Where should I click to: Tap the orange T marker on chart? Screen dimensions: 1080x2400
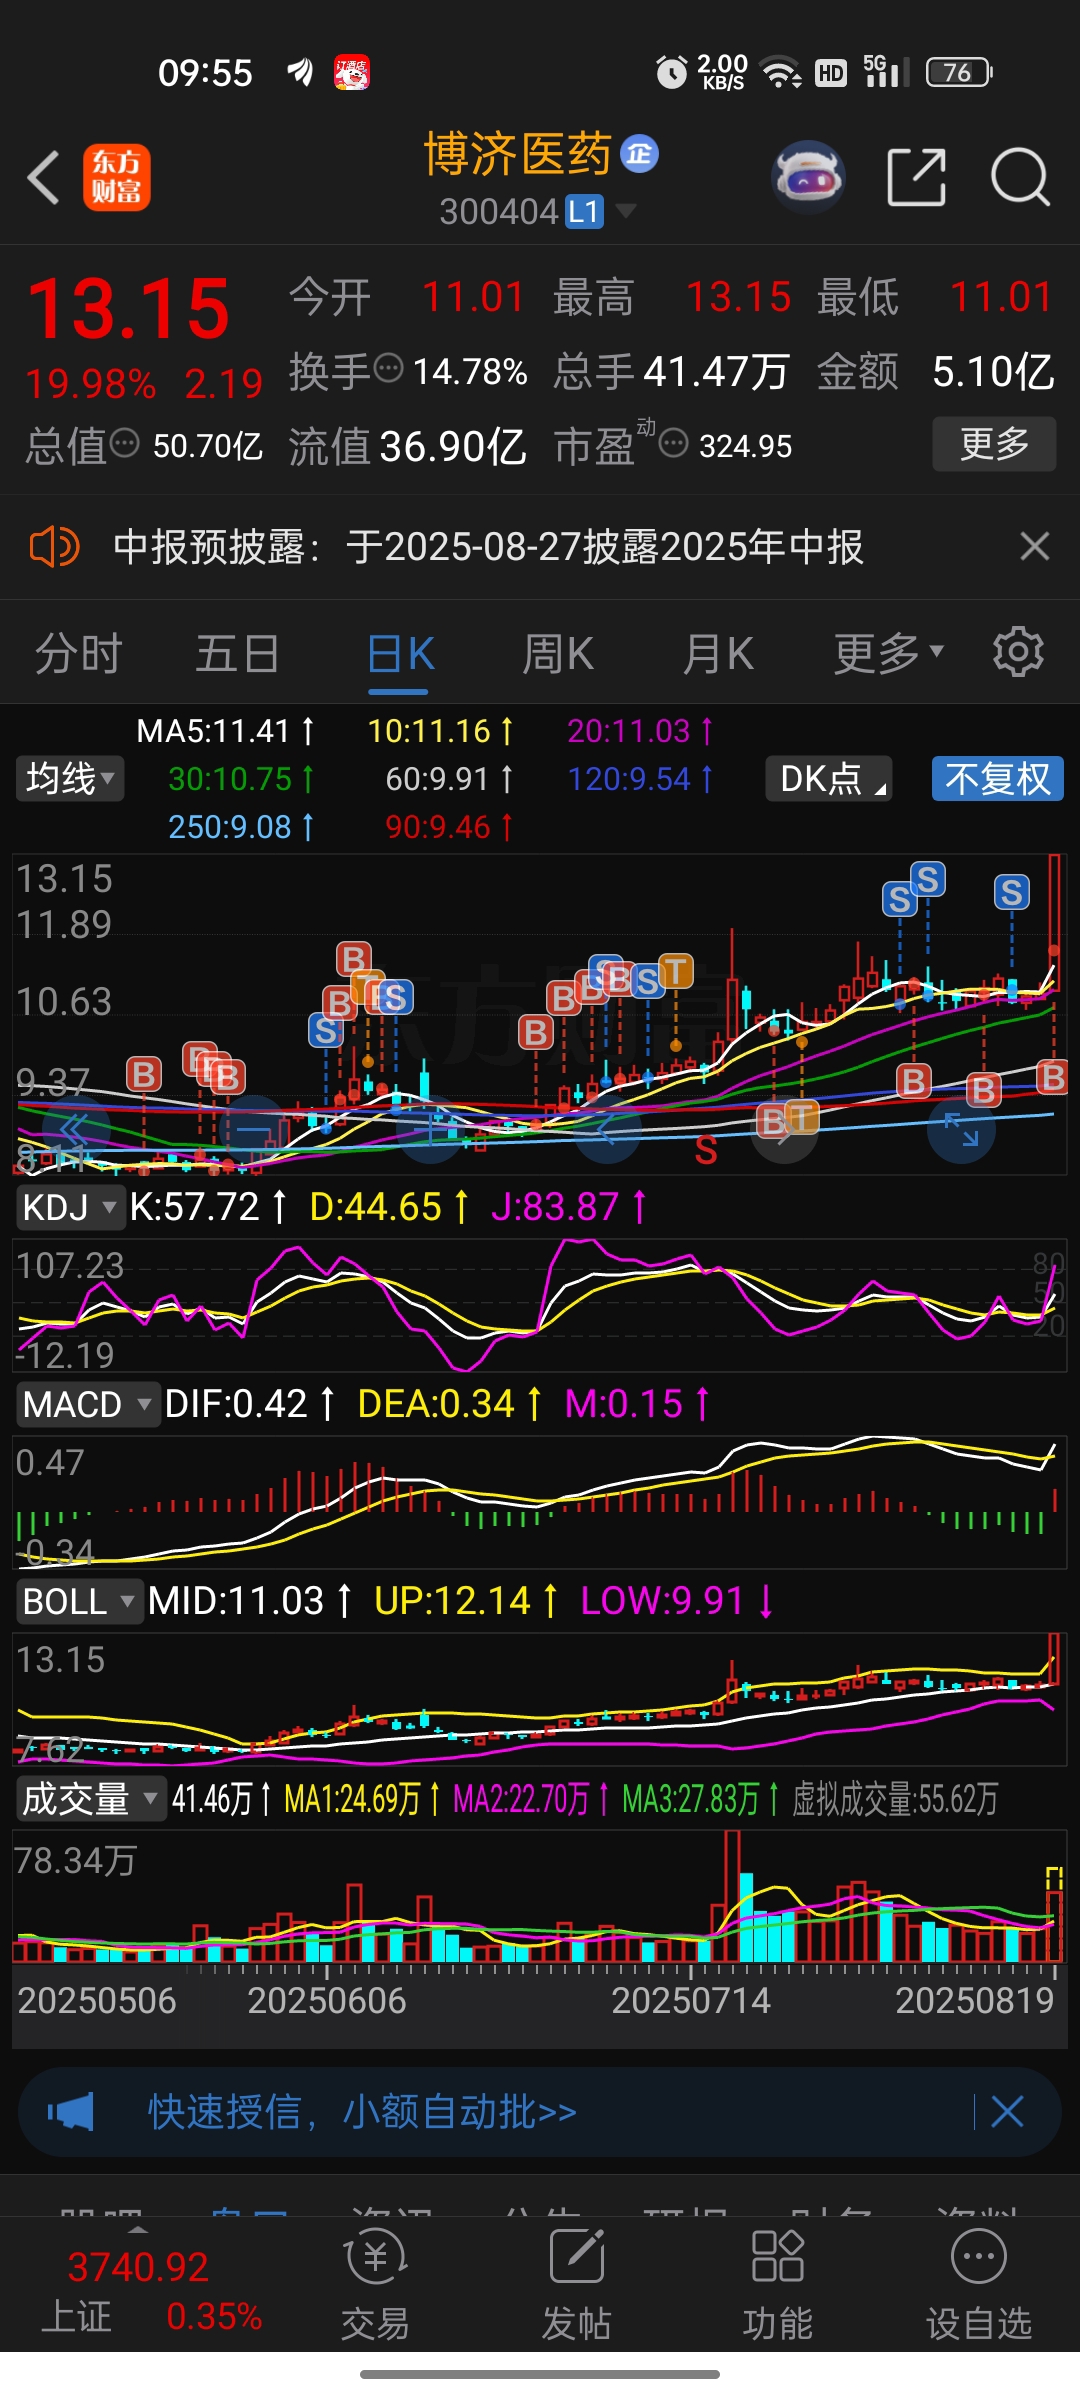coord(675,970)
